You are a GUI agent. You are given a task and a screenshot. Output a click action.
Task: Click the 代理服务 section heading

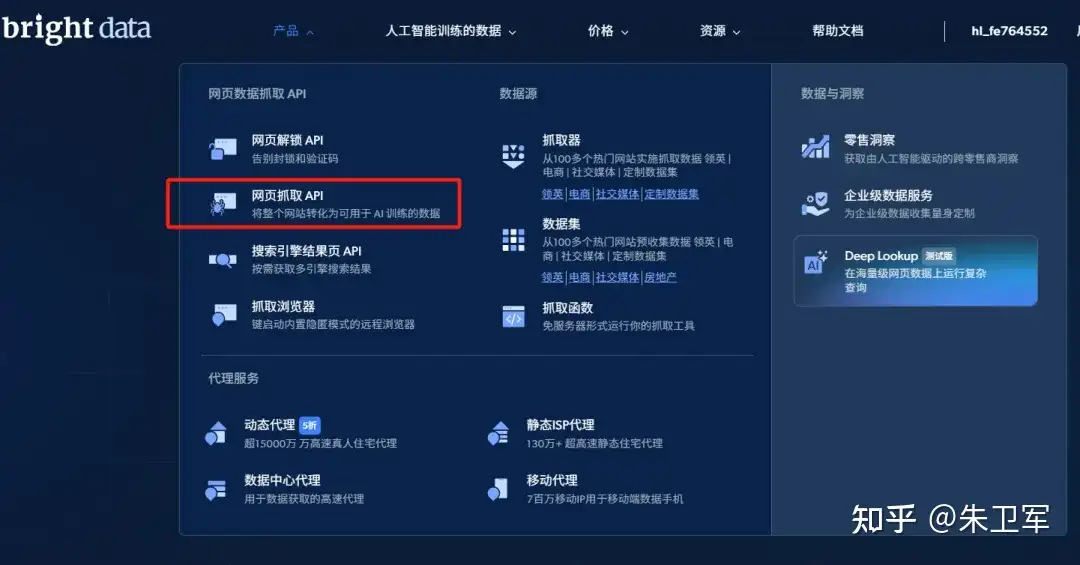click(x=233, y=378)
